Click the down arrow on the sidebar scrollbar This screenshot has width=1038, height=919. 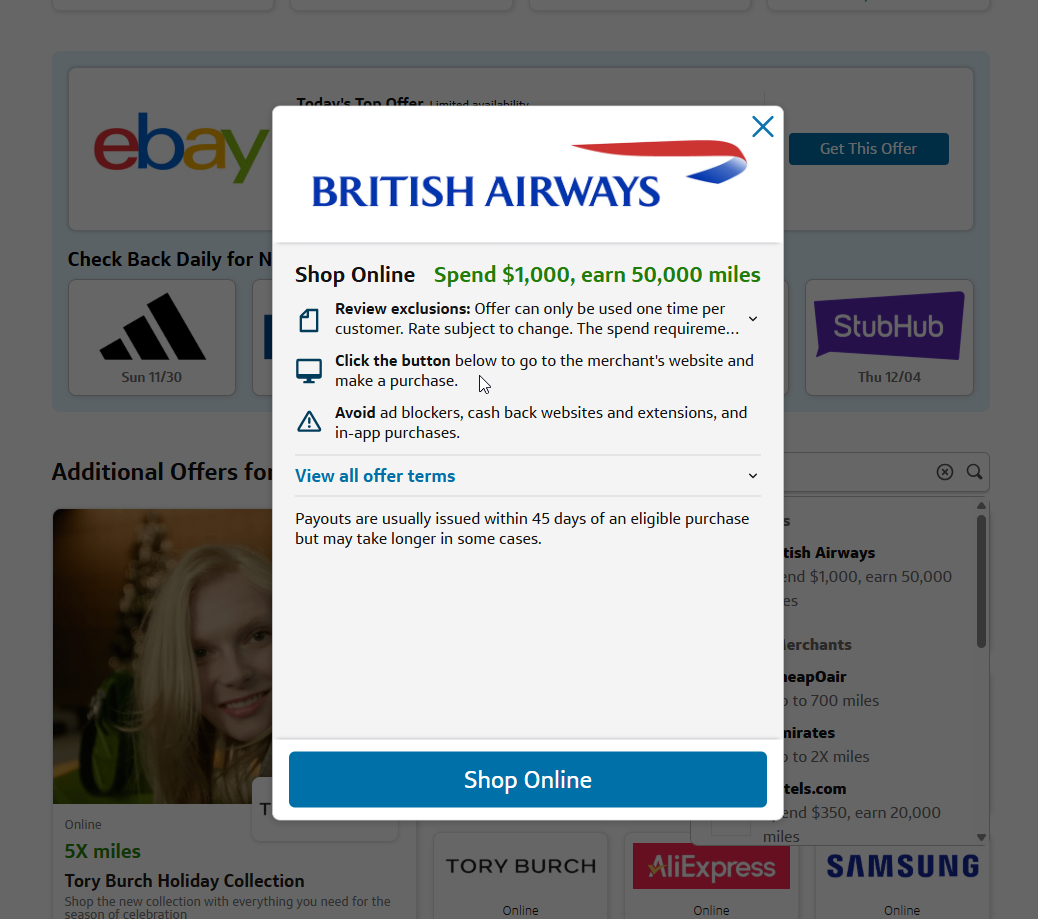981,835
